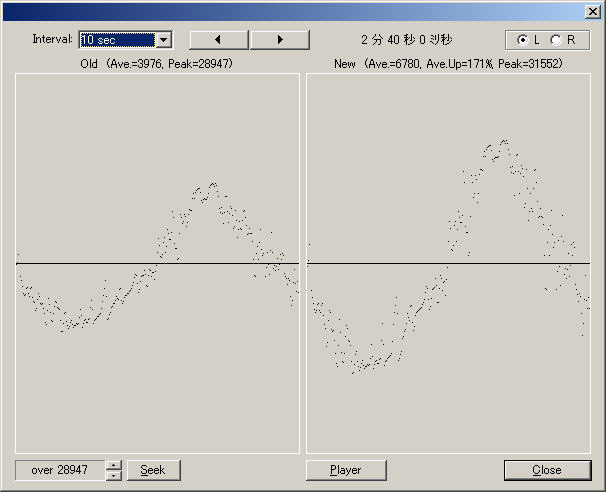
Task: Close the dialog using the title bar X
Action: pos(592,12)
